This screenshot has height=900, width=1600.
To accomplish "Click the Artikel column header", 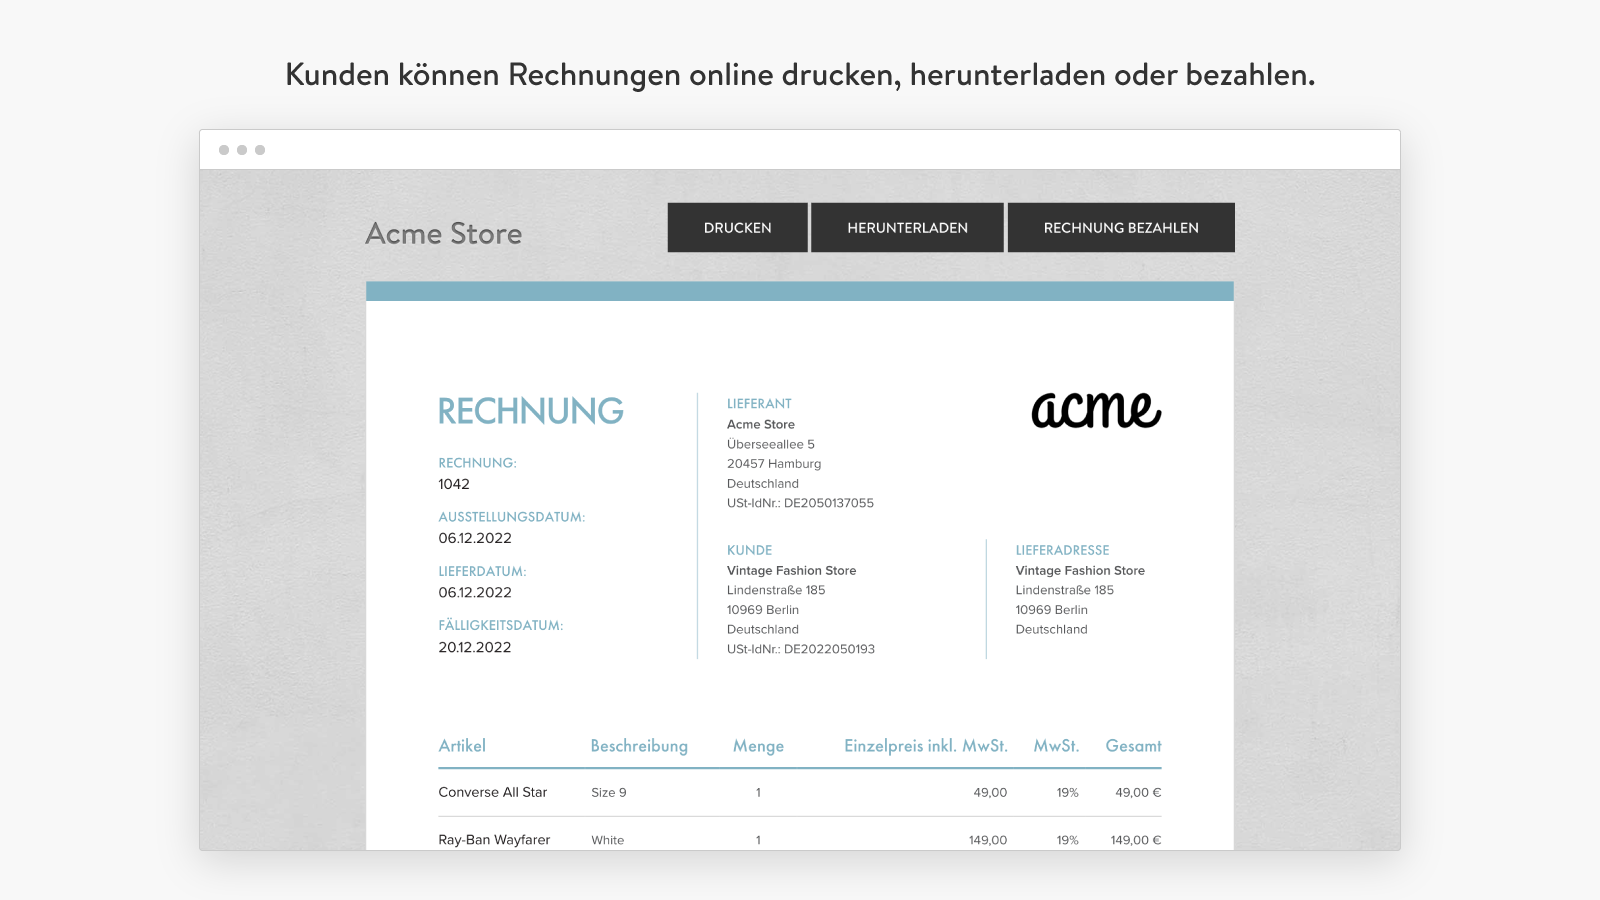I will click(462, 746).
